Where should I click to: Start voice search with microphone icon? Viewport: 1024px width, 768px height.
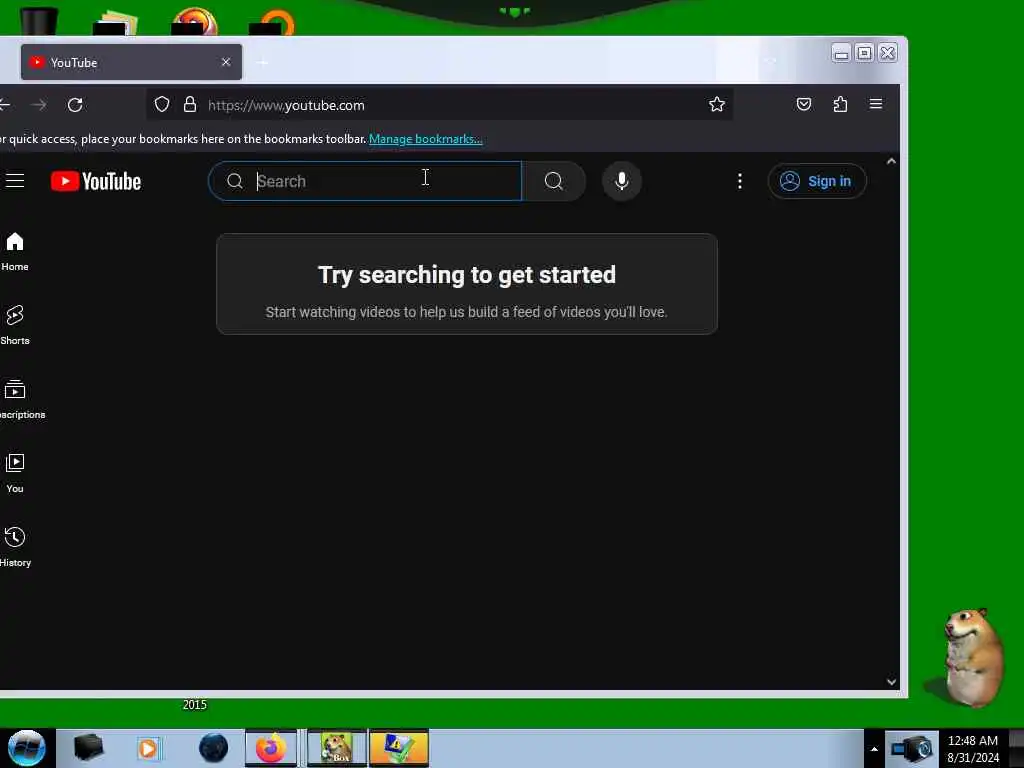coord(622,181)
